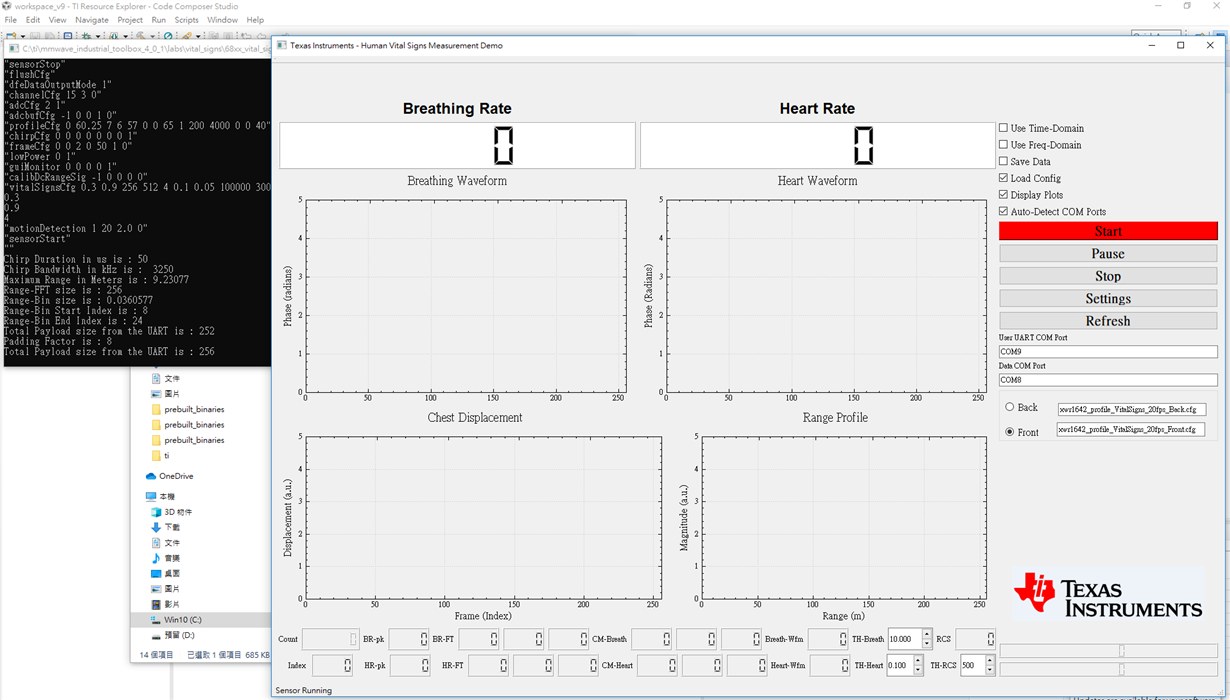This screenshot has height=700, width=1230.
Task: Open the Window menu in Code Composer Studio
Action: 222,20
